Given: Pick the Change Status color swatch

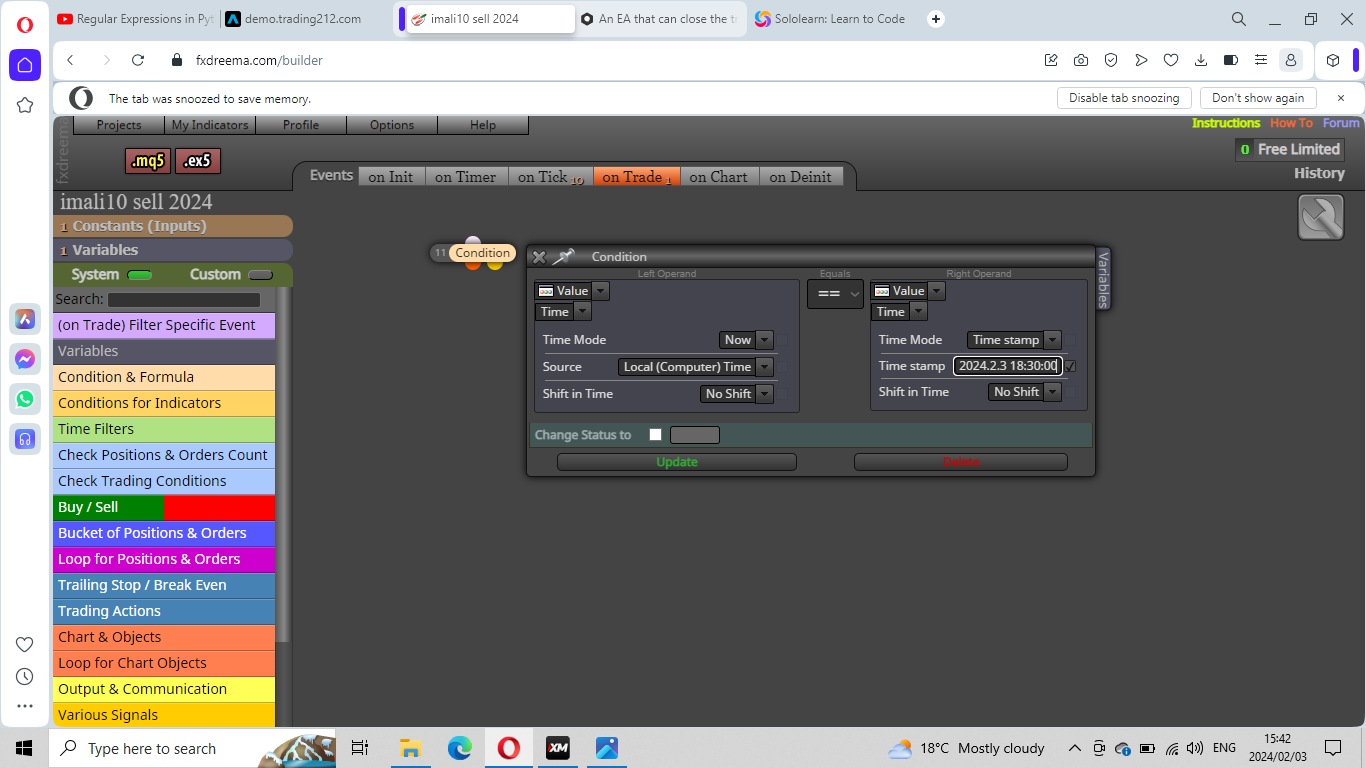Looking at the screenshot, I should coord(695,435).
